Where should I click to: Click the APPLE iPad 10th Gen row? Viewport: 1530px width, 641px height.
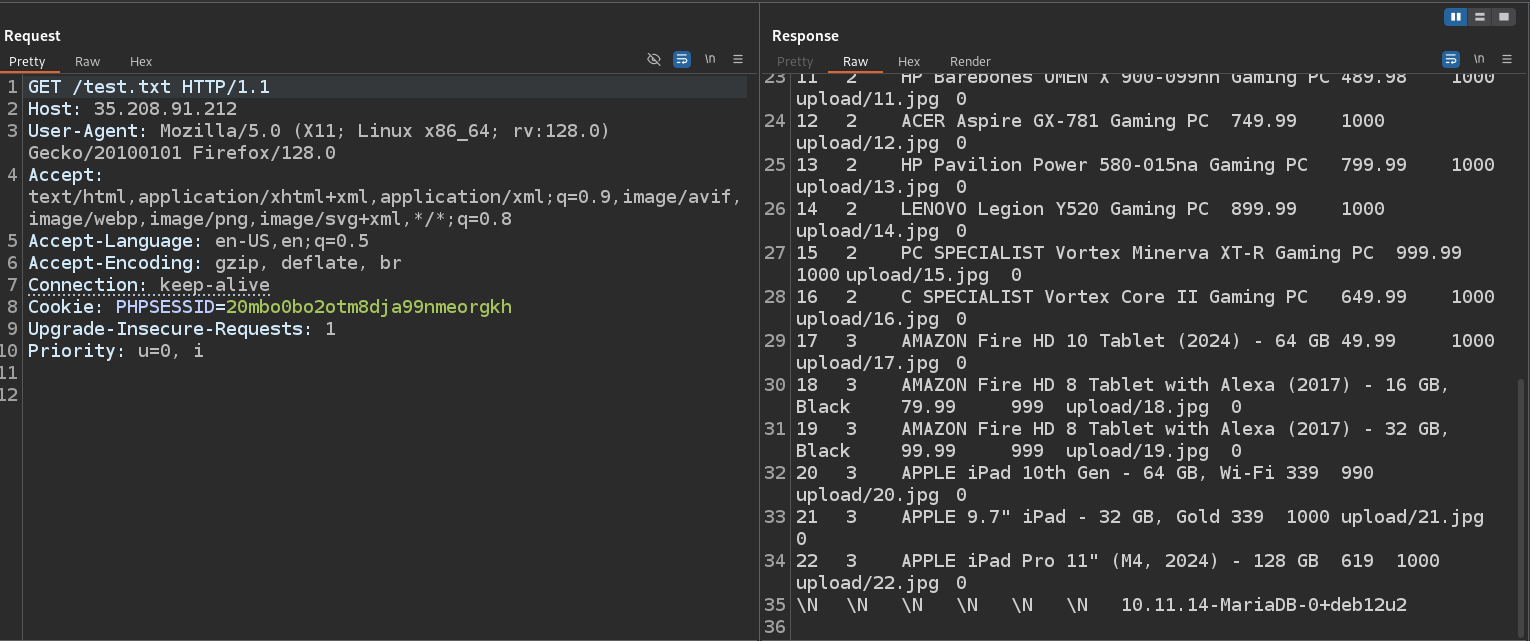point(1085,483)
